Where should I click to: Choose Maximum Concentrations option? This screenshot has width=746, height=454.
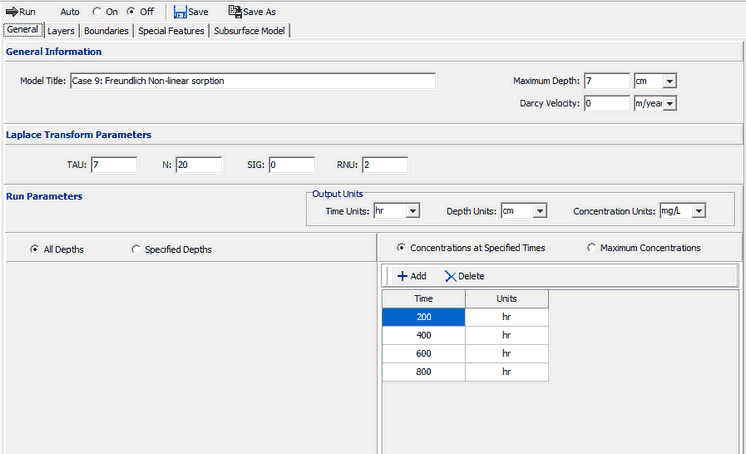coord(591,248)
